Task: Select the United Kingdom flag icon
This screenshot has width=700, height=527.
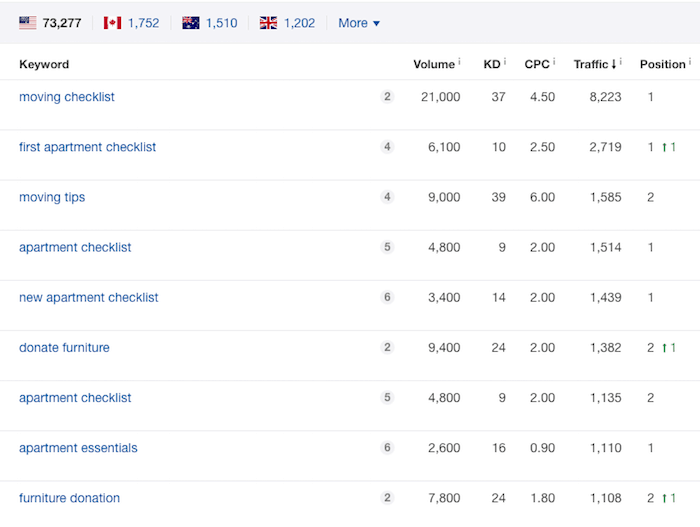Action: [x=268, y=23]
